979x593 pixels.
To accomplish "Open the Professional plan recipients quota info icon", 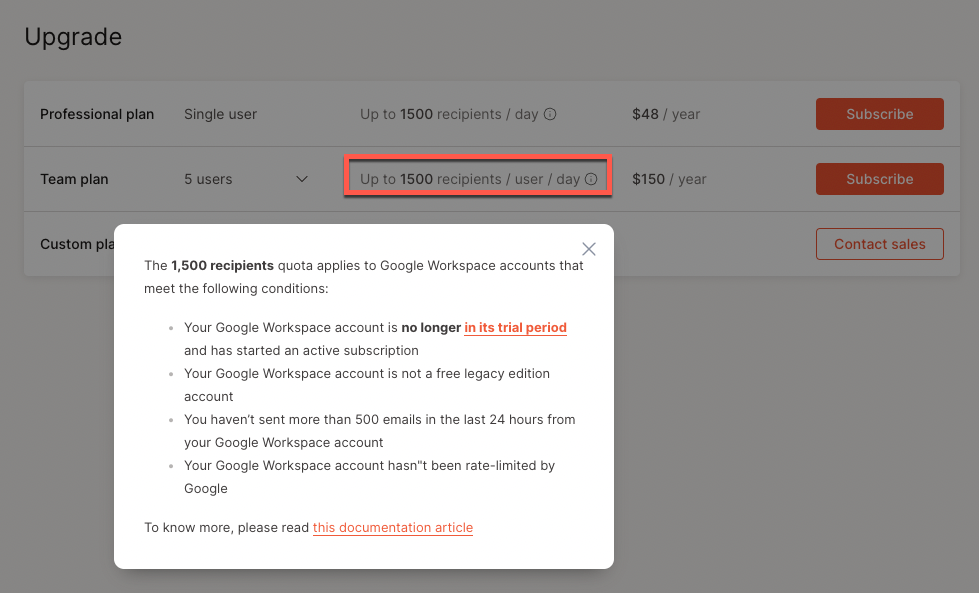I will tap(548, 114).
